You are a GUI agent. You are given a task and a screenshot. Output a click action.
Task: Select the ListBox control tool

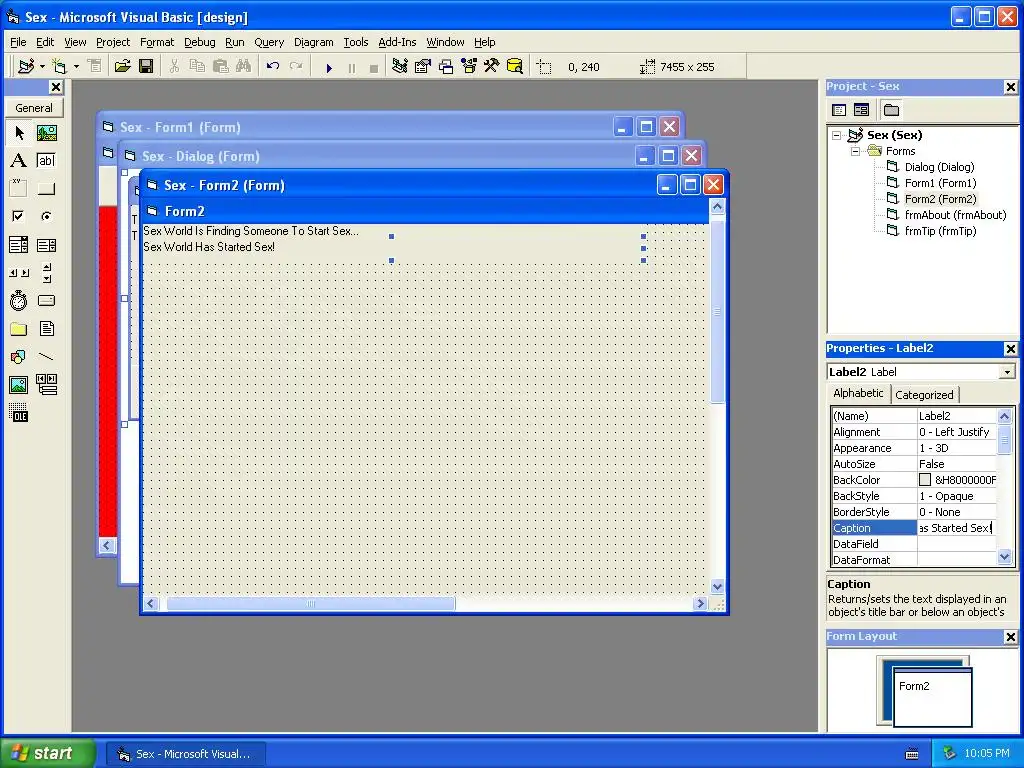46,245
